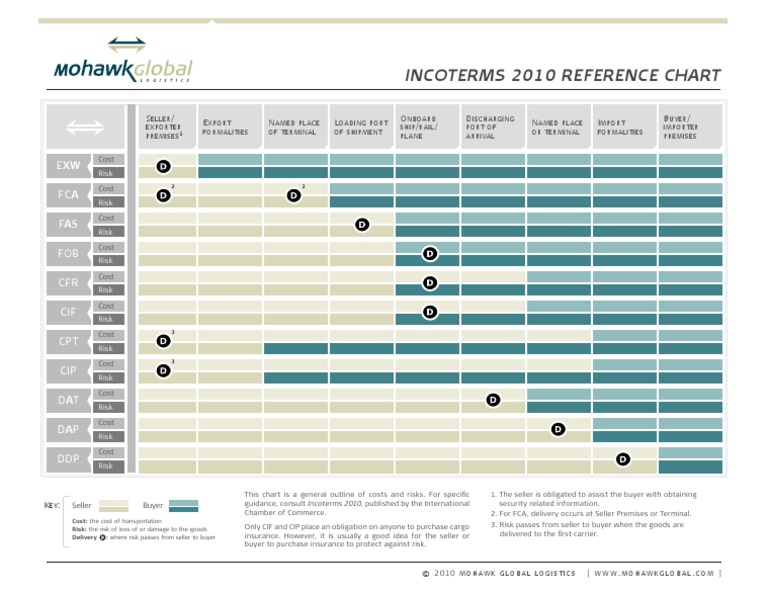Click the EXW buyer cost cell under Export Formalities

230,159
